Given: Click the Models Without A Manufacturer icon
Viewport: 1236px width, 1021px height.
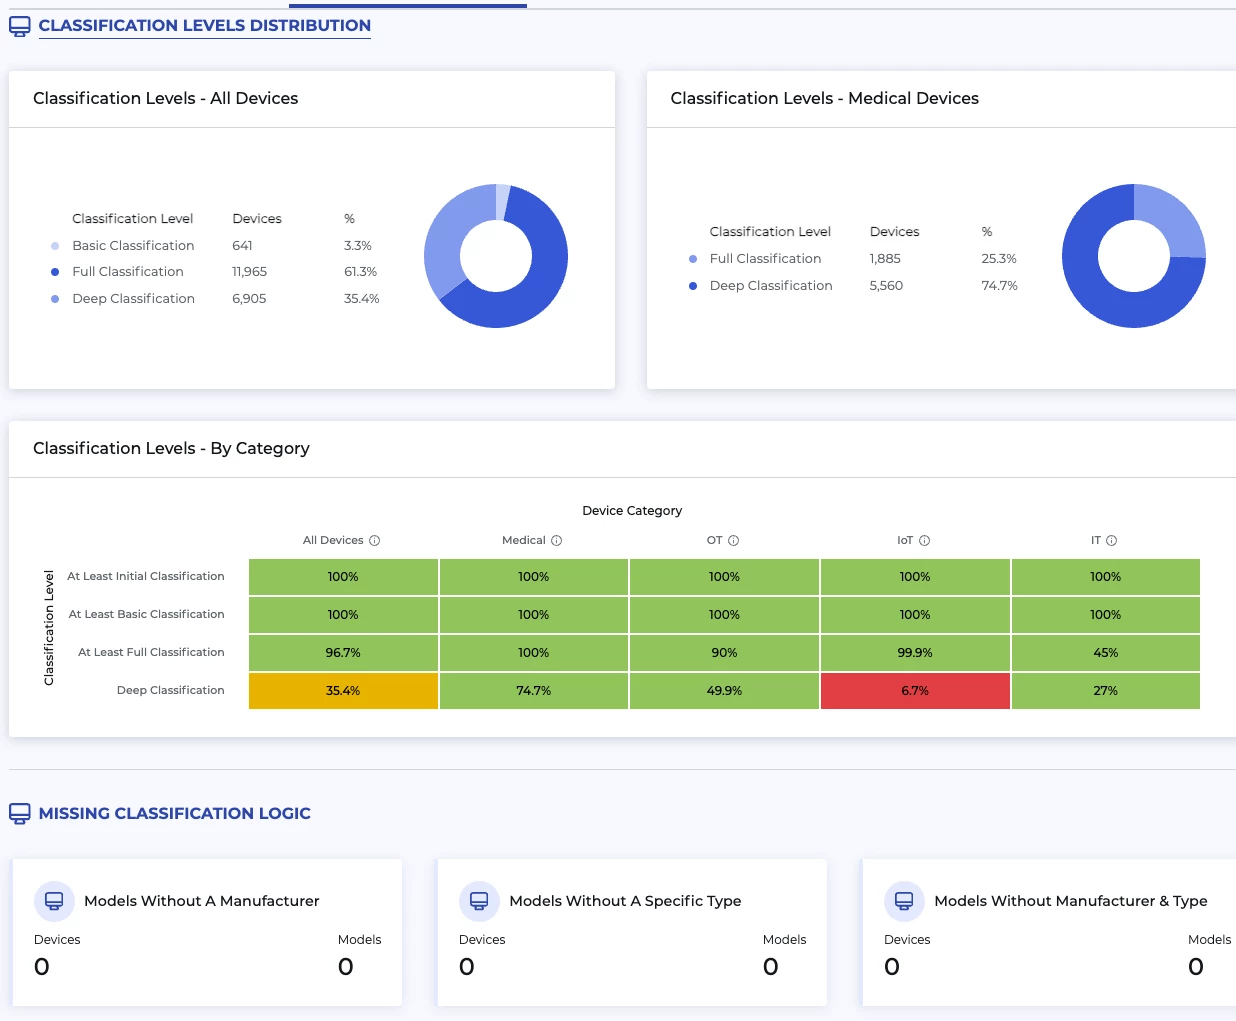Looking at the screenshot, I should [x=54, y=901].
